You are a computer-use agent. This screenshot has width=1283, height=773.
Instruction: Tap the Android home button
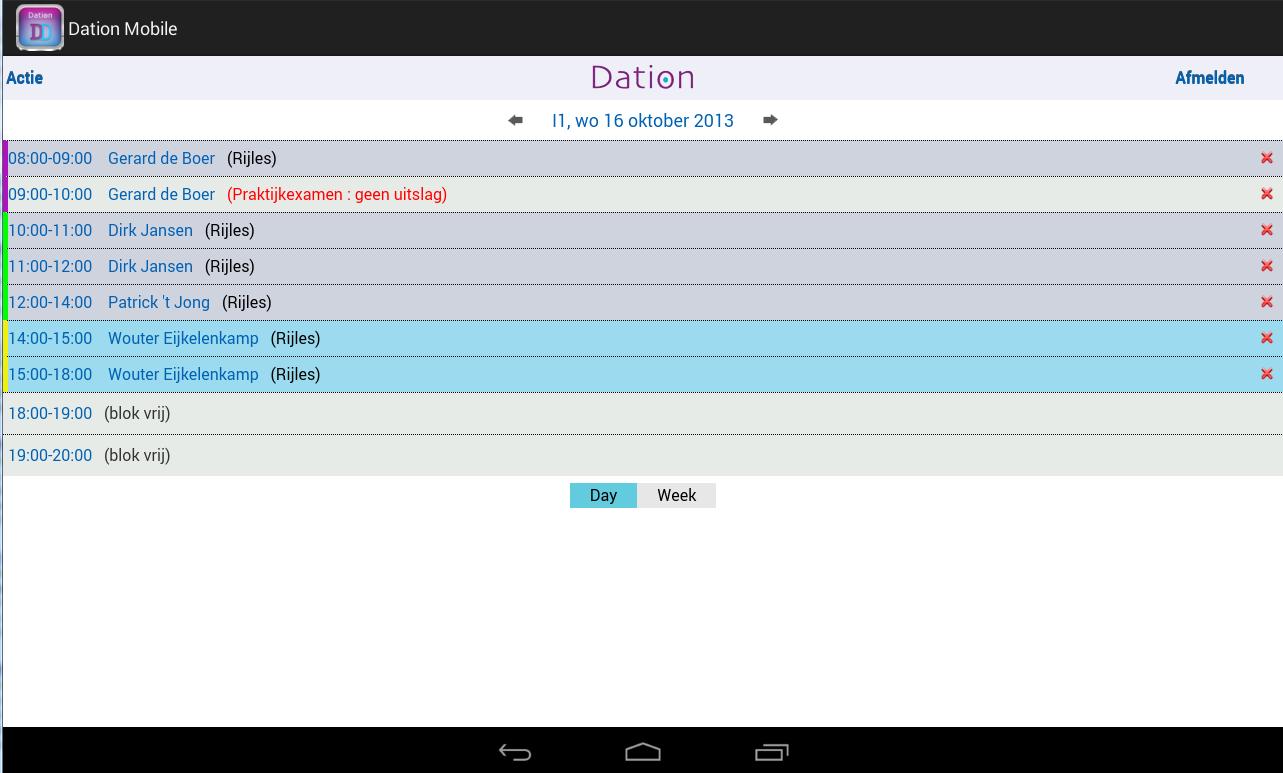(642, 751)
